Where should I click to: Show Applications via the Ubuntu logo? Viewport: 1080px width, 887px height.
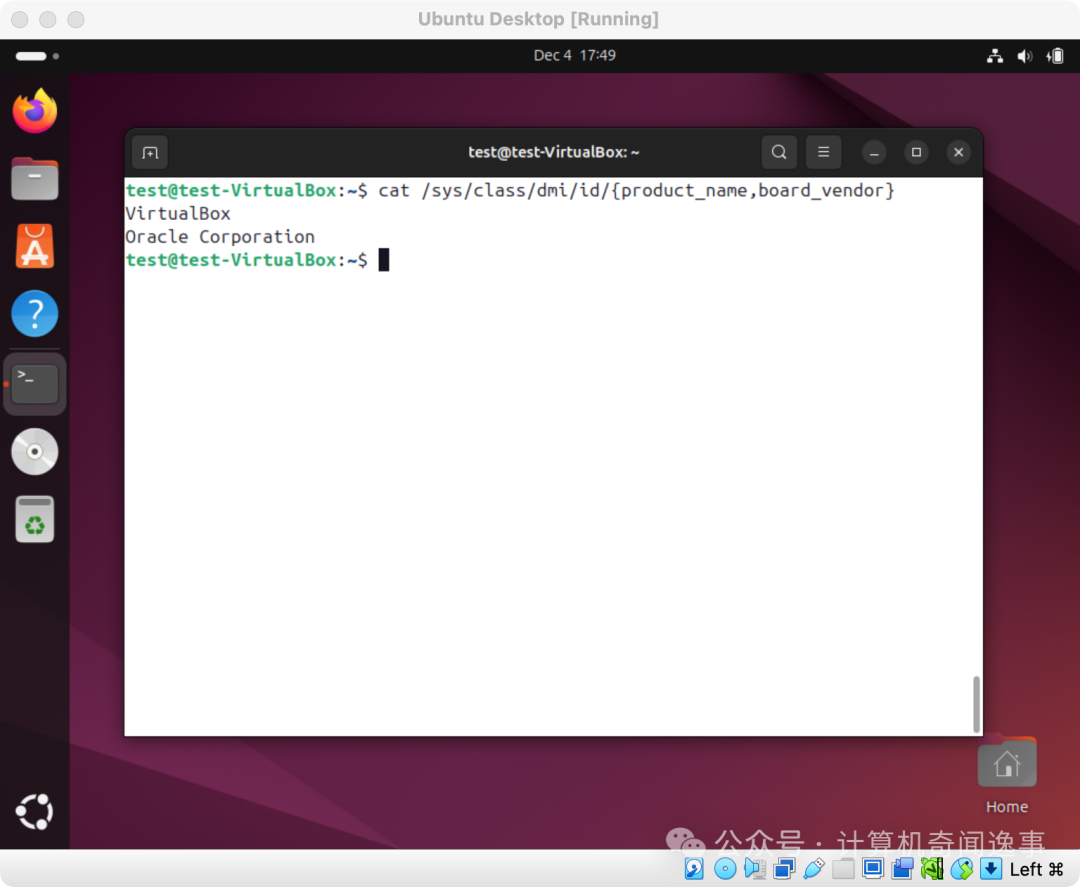click(x=35, y=812)
